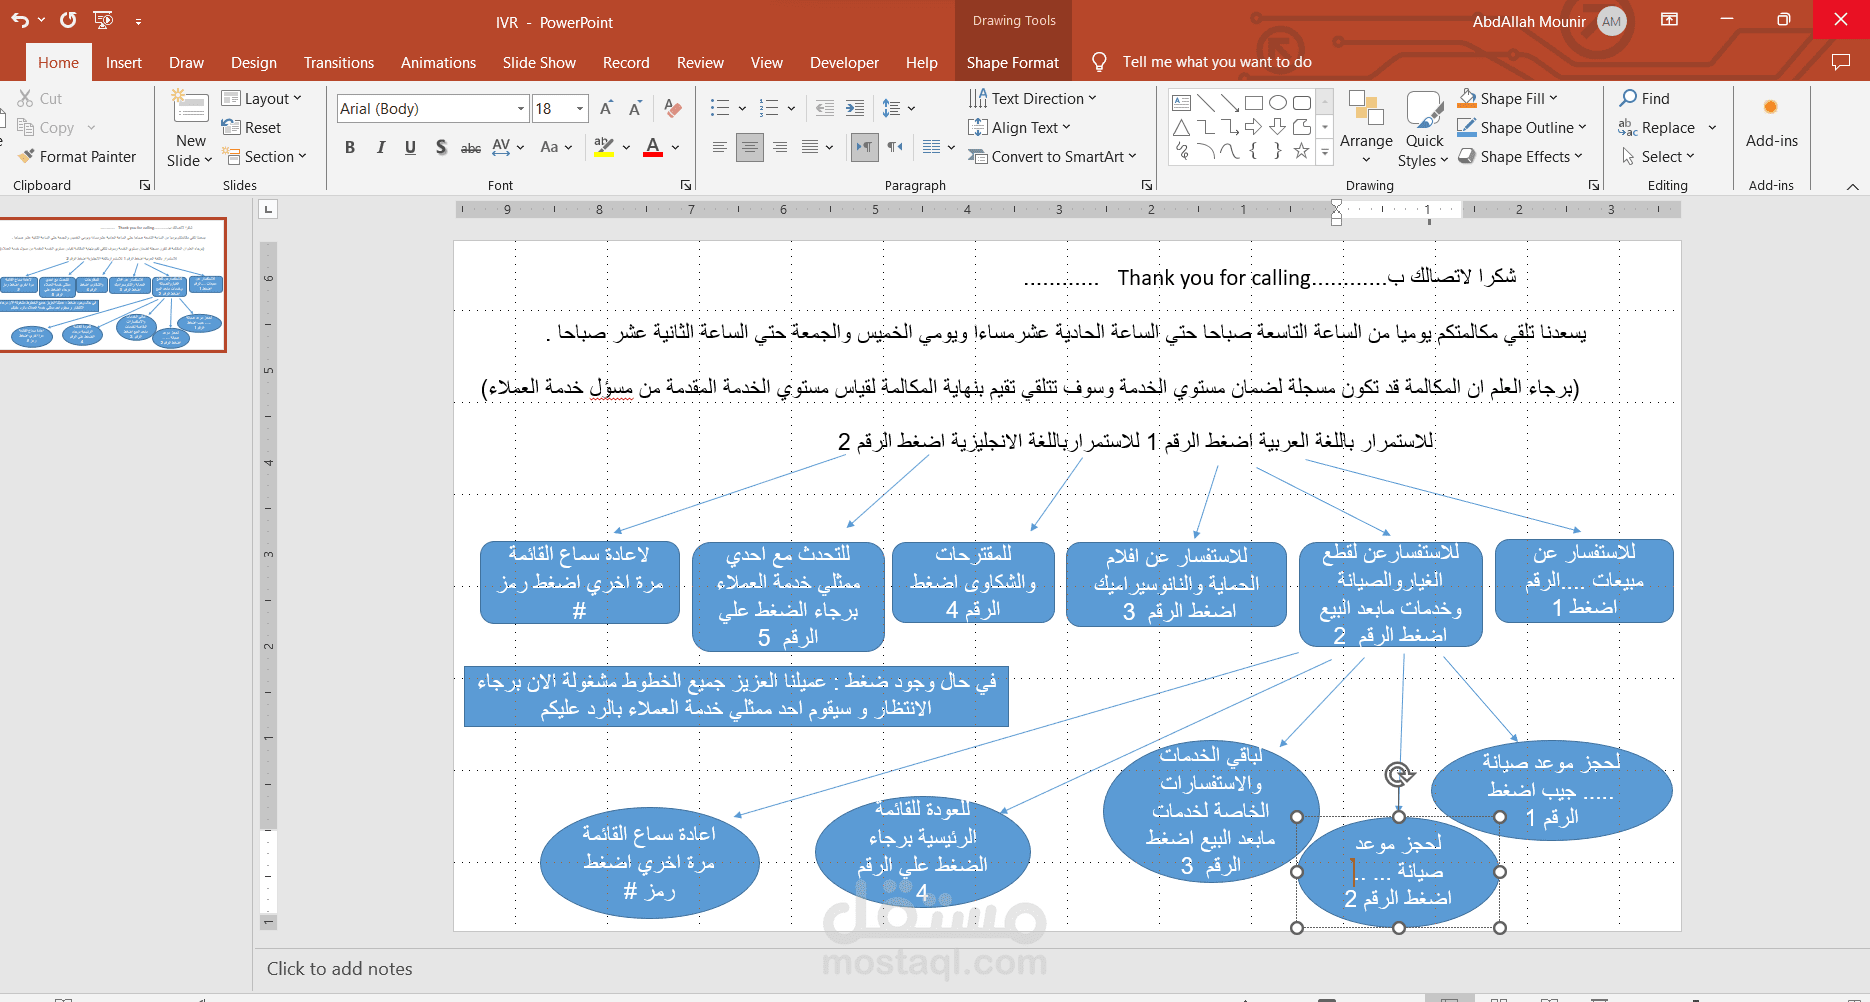Pick the rectangle shape from the shapes gallery

coord(1254,103)
